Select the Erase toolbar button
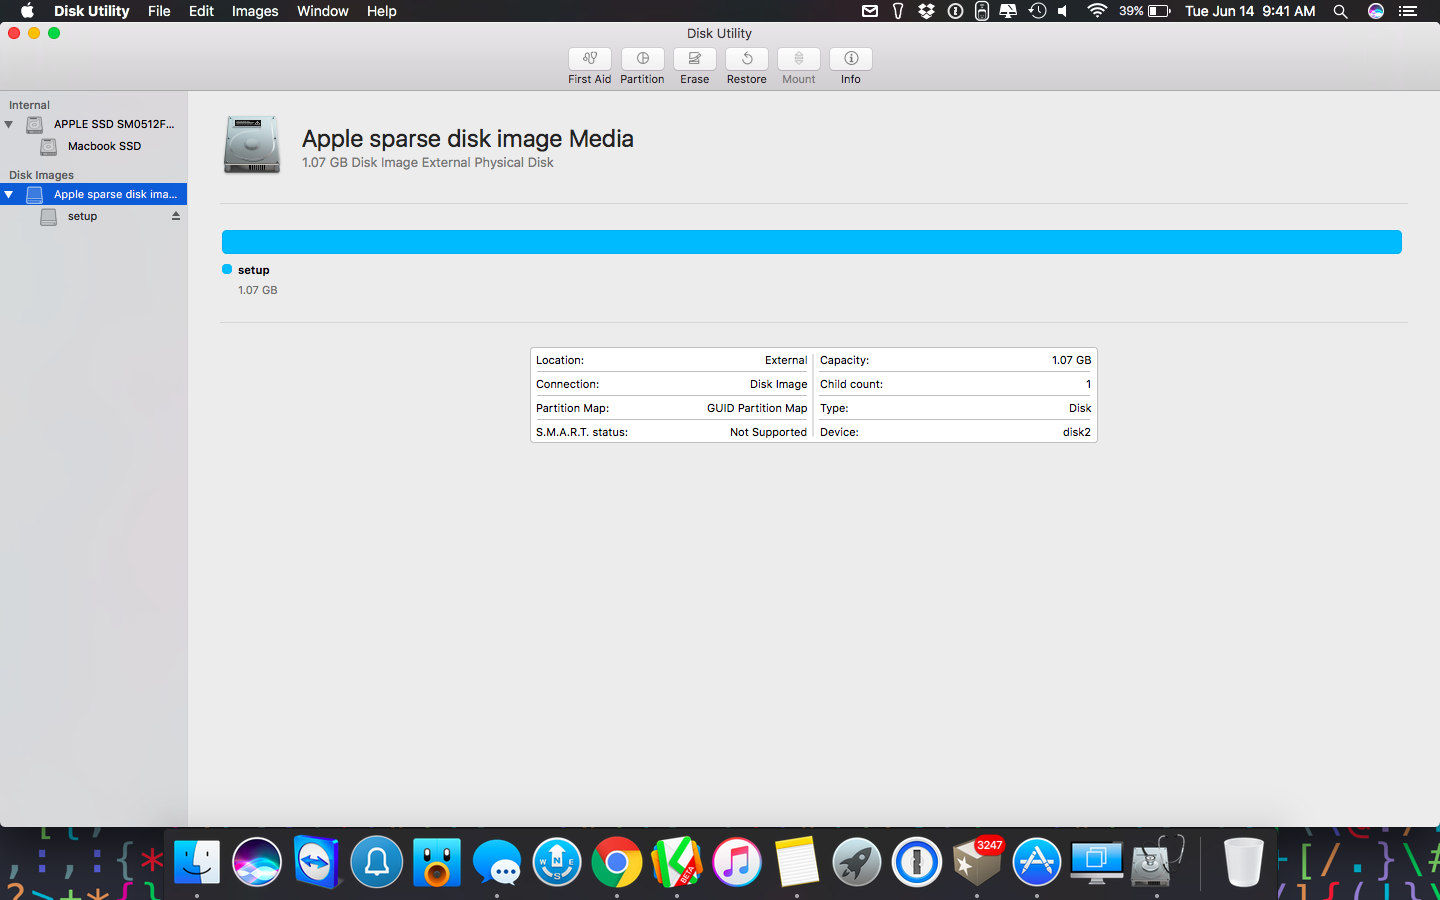Viewport: 1440px width, 900px height. click(x=694, y=59)
